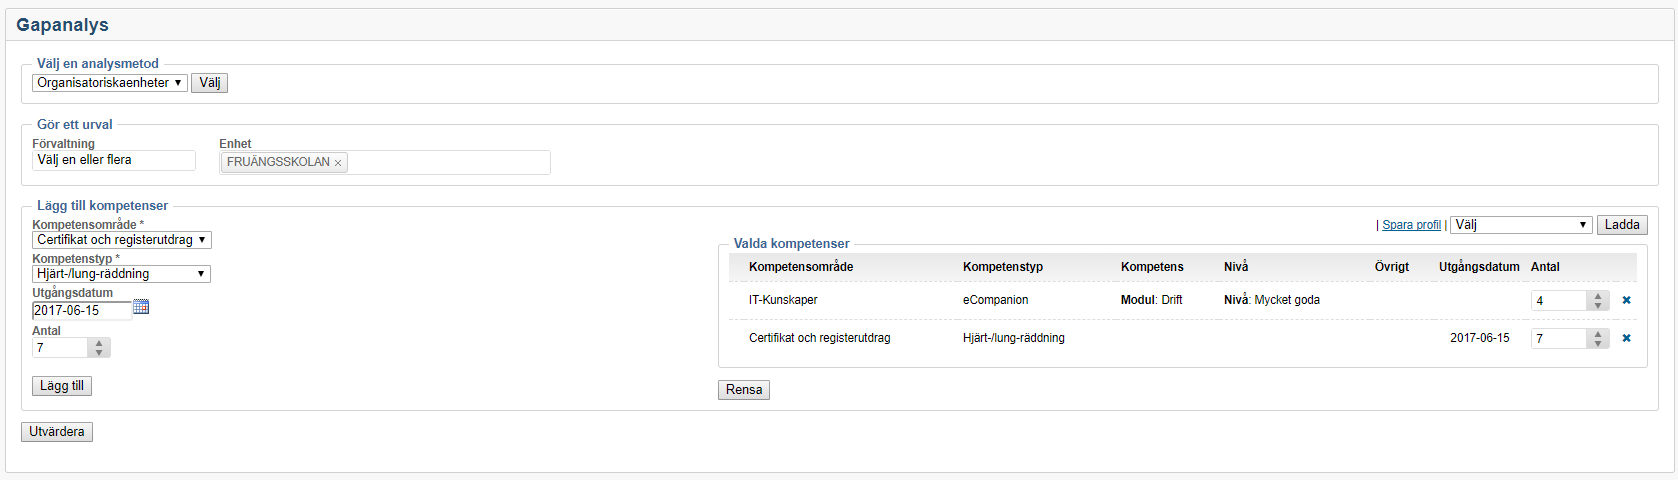Select the 2017-06-15 date cell in table

(x=1480, y=338)
